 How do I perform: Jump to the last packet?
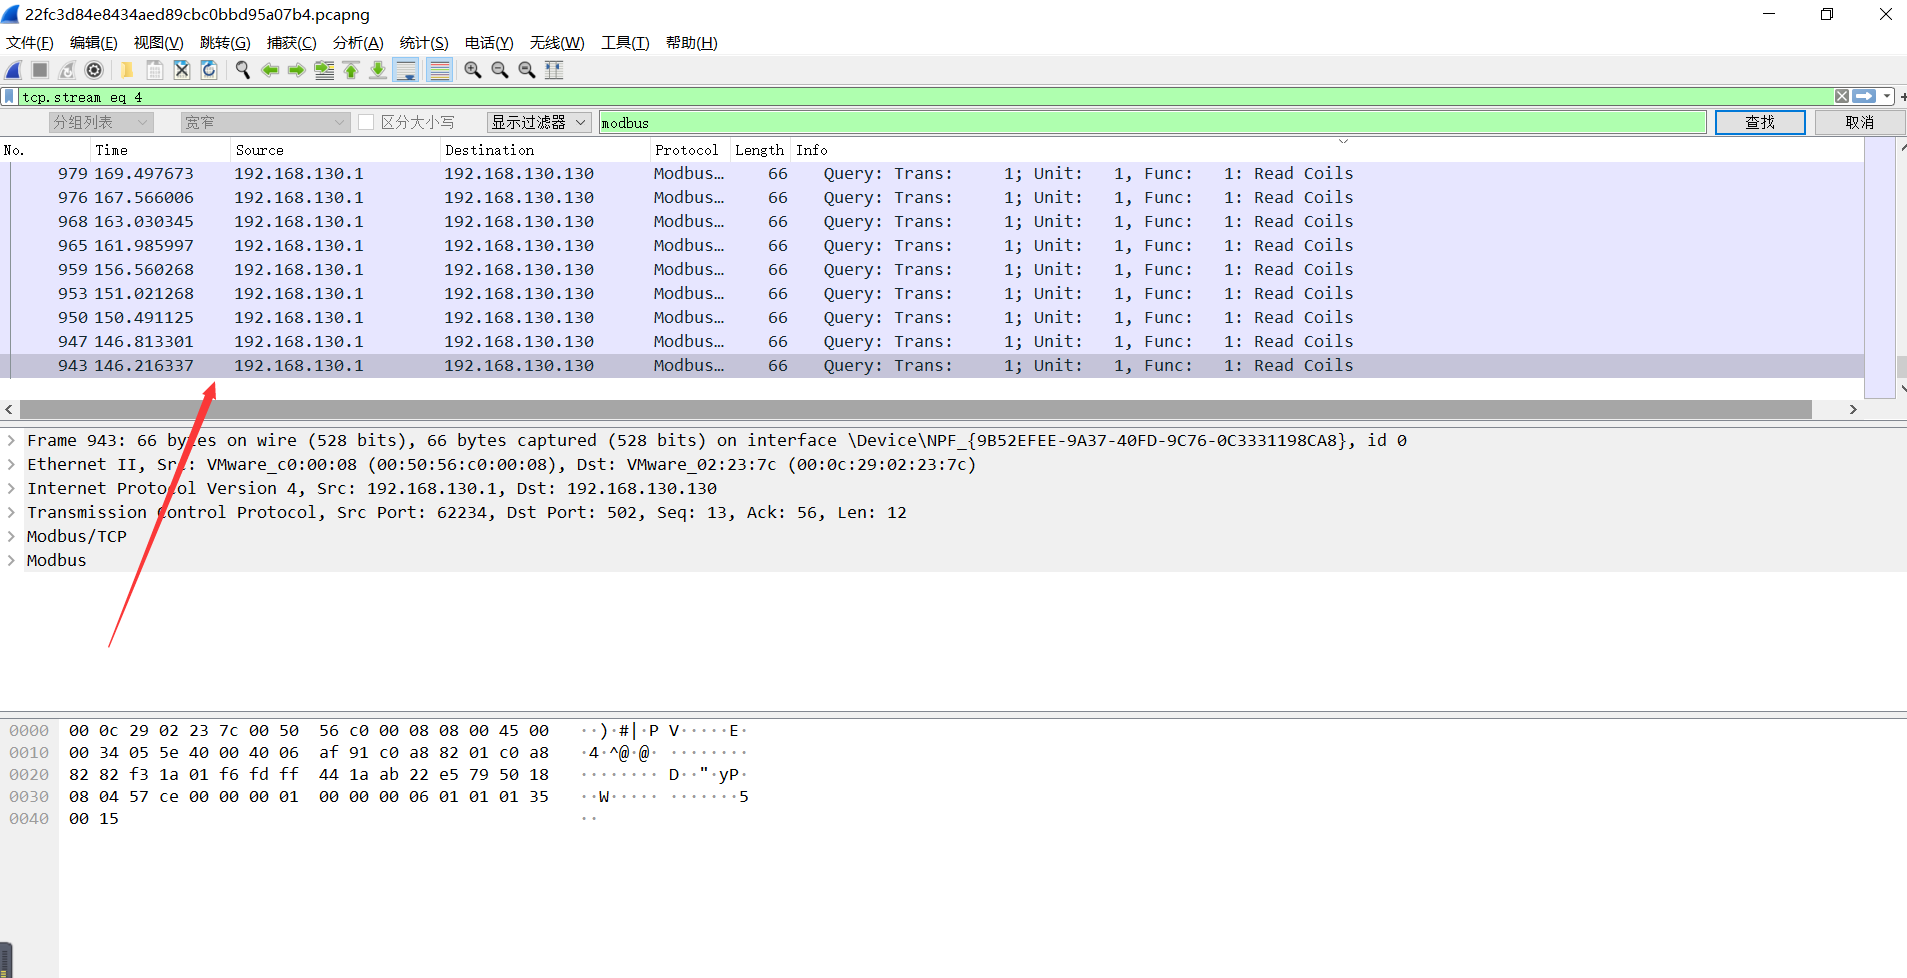pos(378,70)
